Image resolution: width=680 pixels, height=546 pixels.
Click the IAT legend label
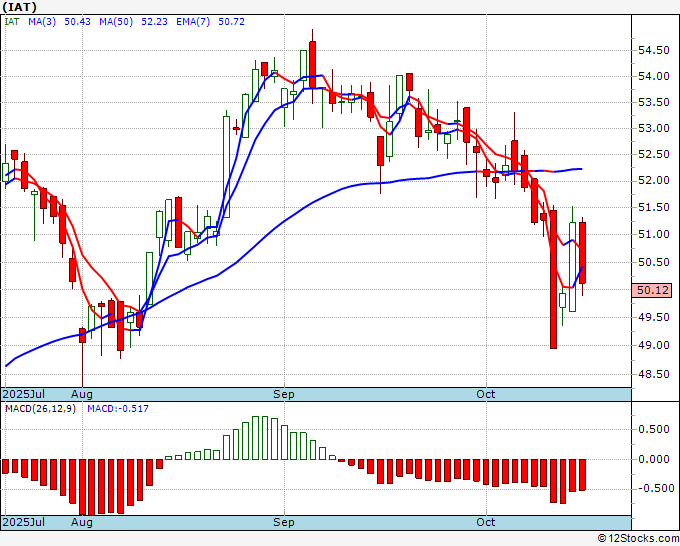click(12, 21)
